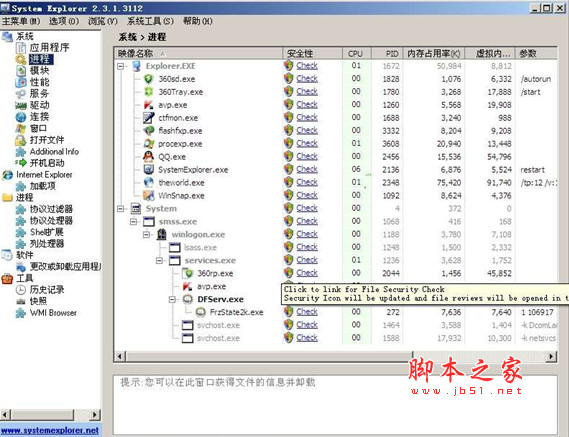Image resolution: width=569 pixels, height=437 pixels.
Task: Click Check link for 360rp.exe
Action: tap(307, 273)
